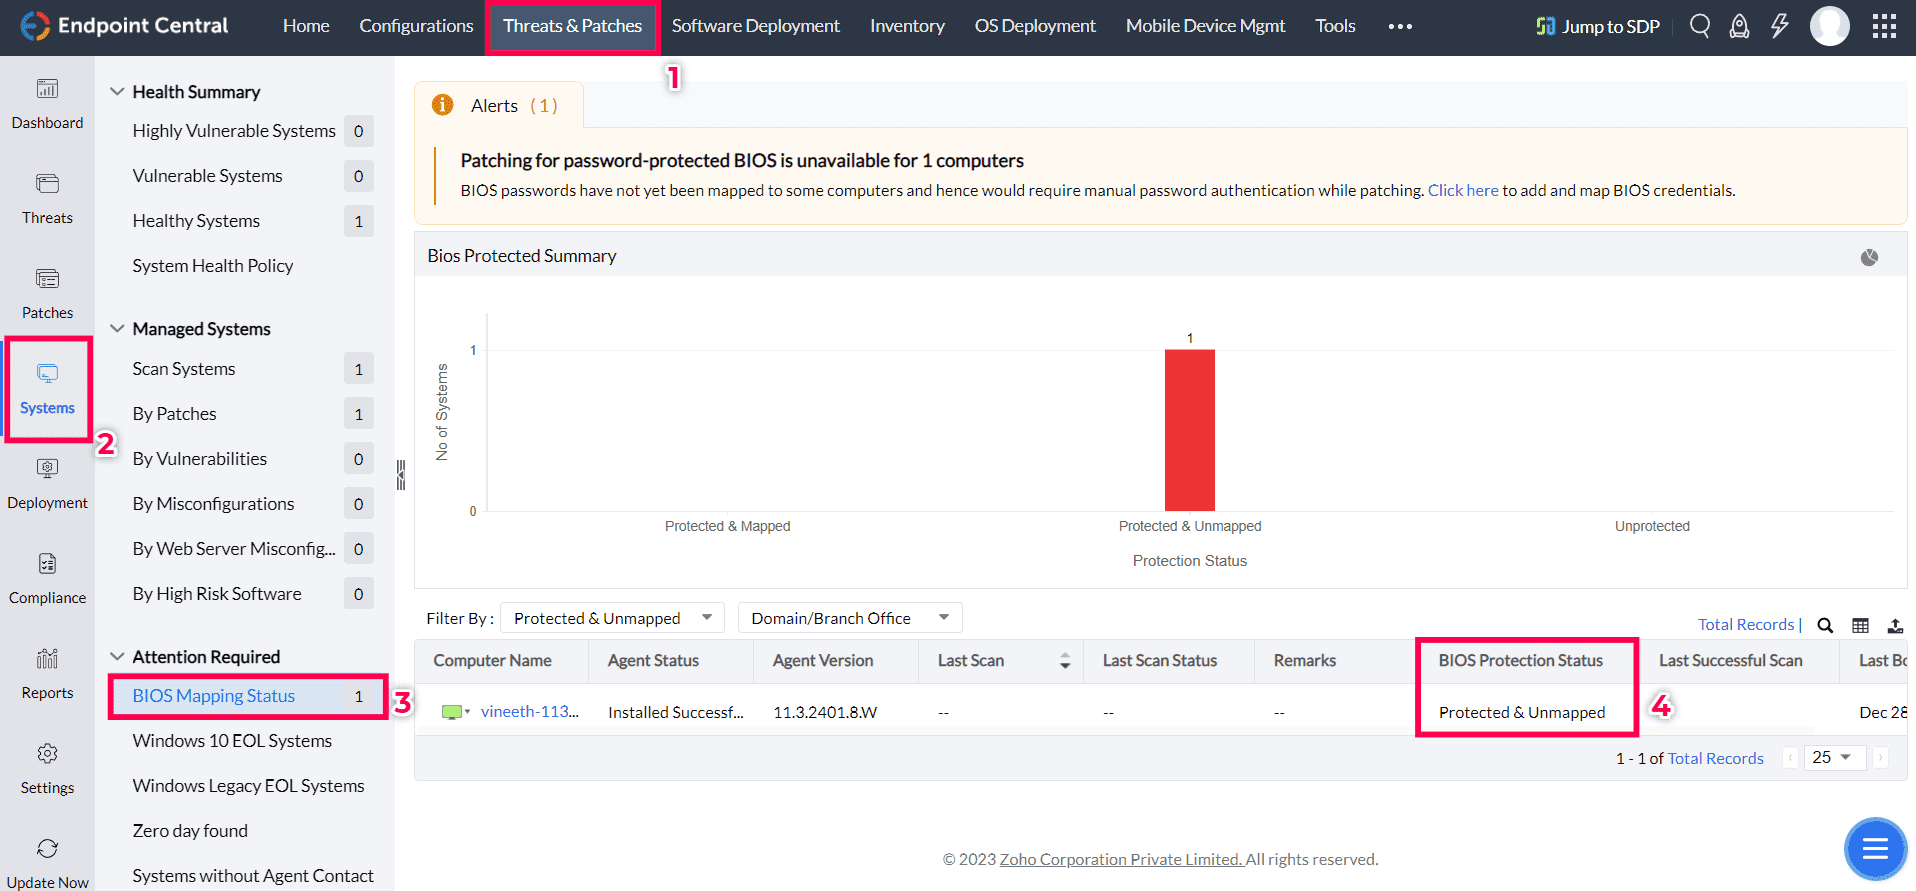Open the Compliance sidebar icon
The width and height of the screenshot is (1916, 891).
click(x=47, y=564)
